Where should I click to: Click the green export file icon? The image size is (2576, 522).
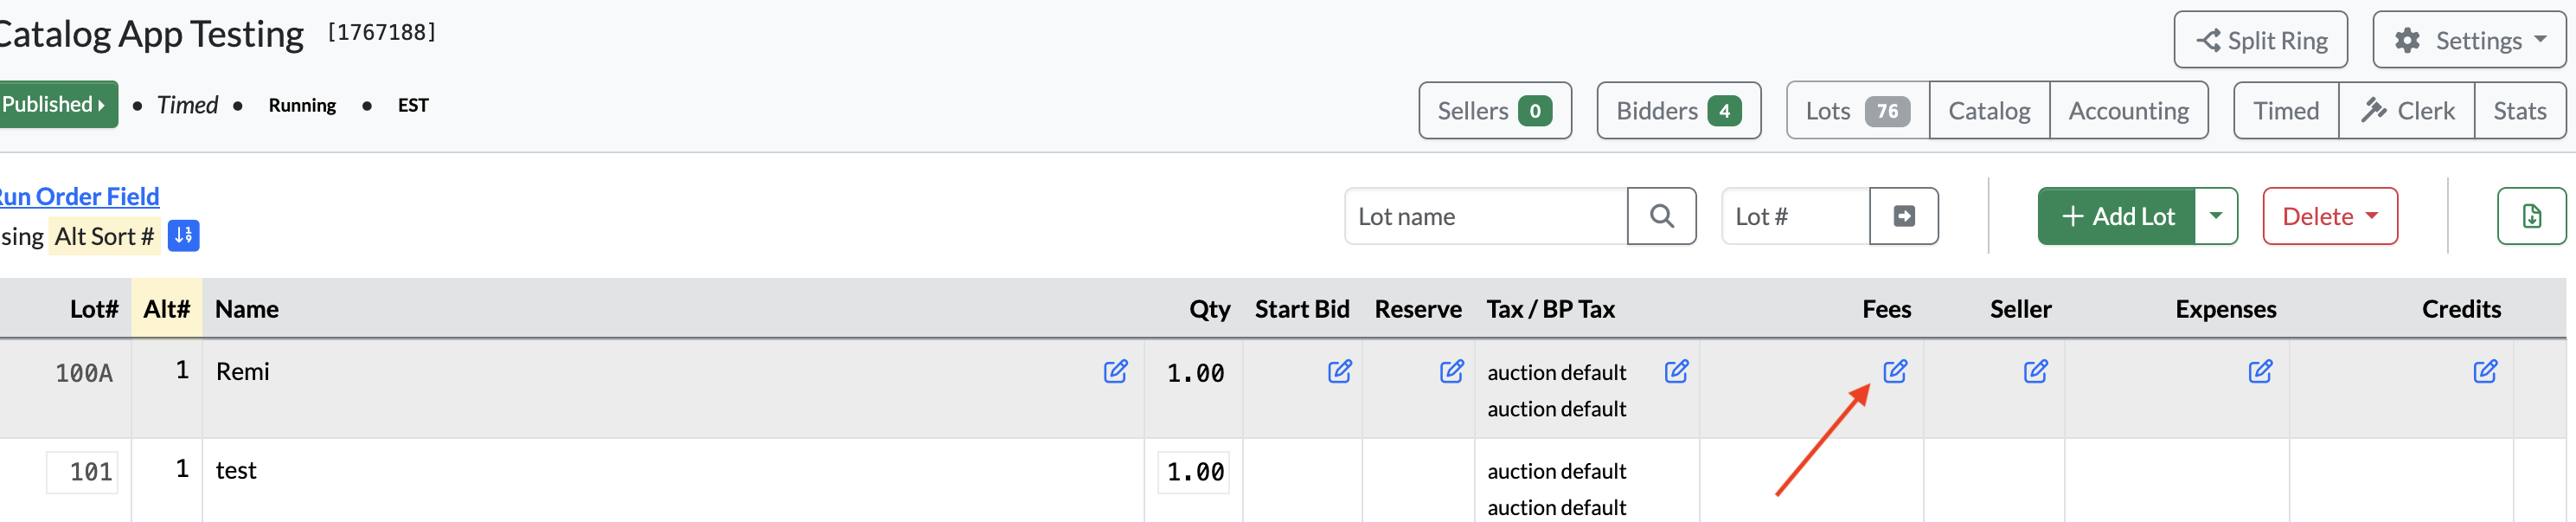(2531, 216)
